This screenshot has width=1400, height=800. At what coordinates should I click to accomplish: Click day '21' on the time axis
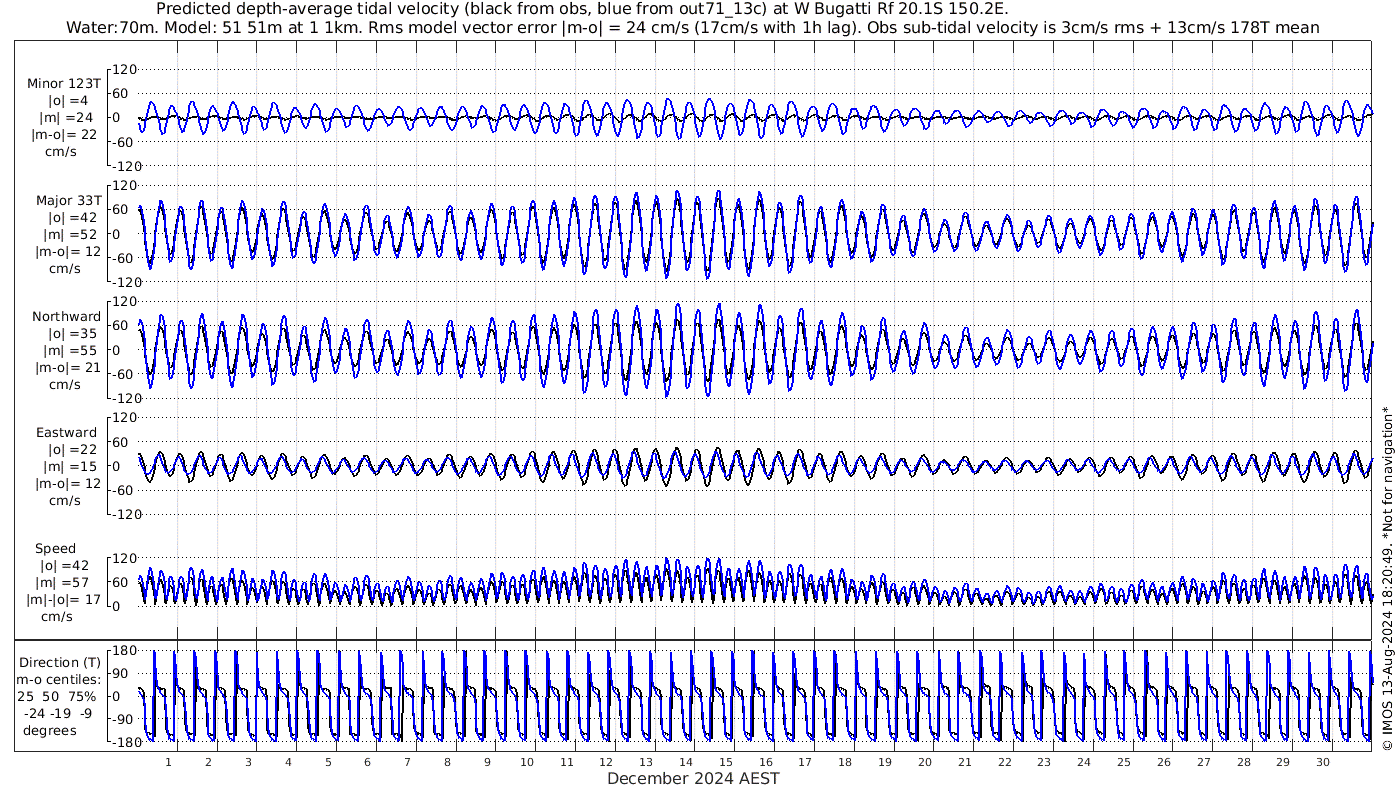[x=965, y=762]
